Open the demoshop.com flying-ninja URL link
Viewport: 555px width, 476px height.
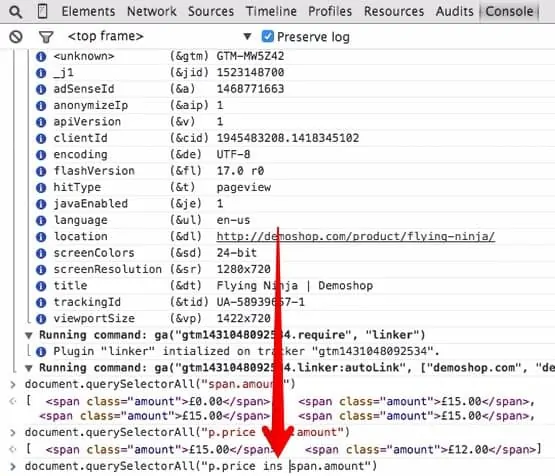[356, 236]
